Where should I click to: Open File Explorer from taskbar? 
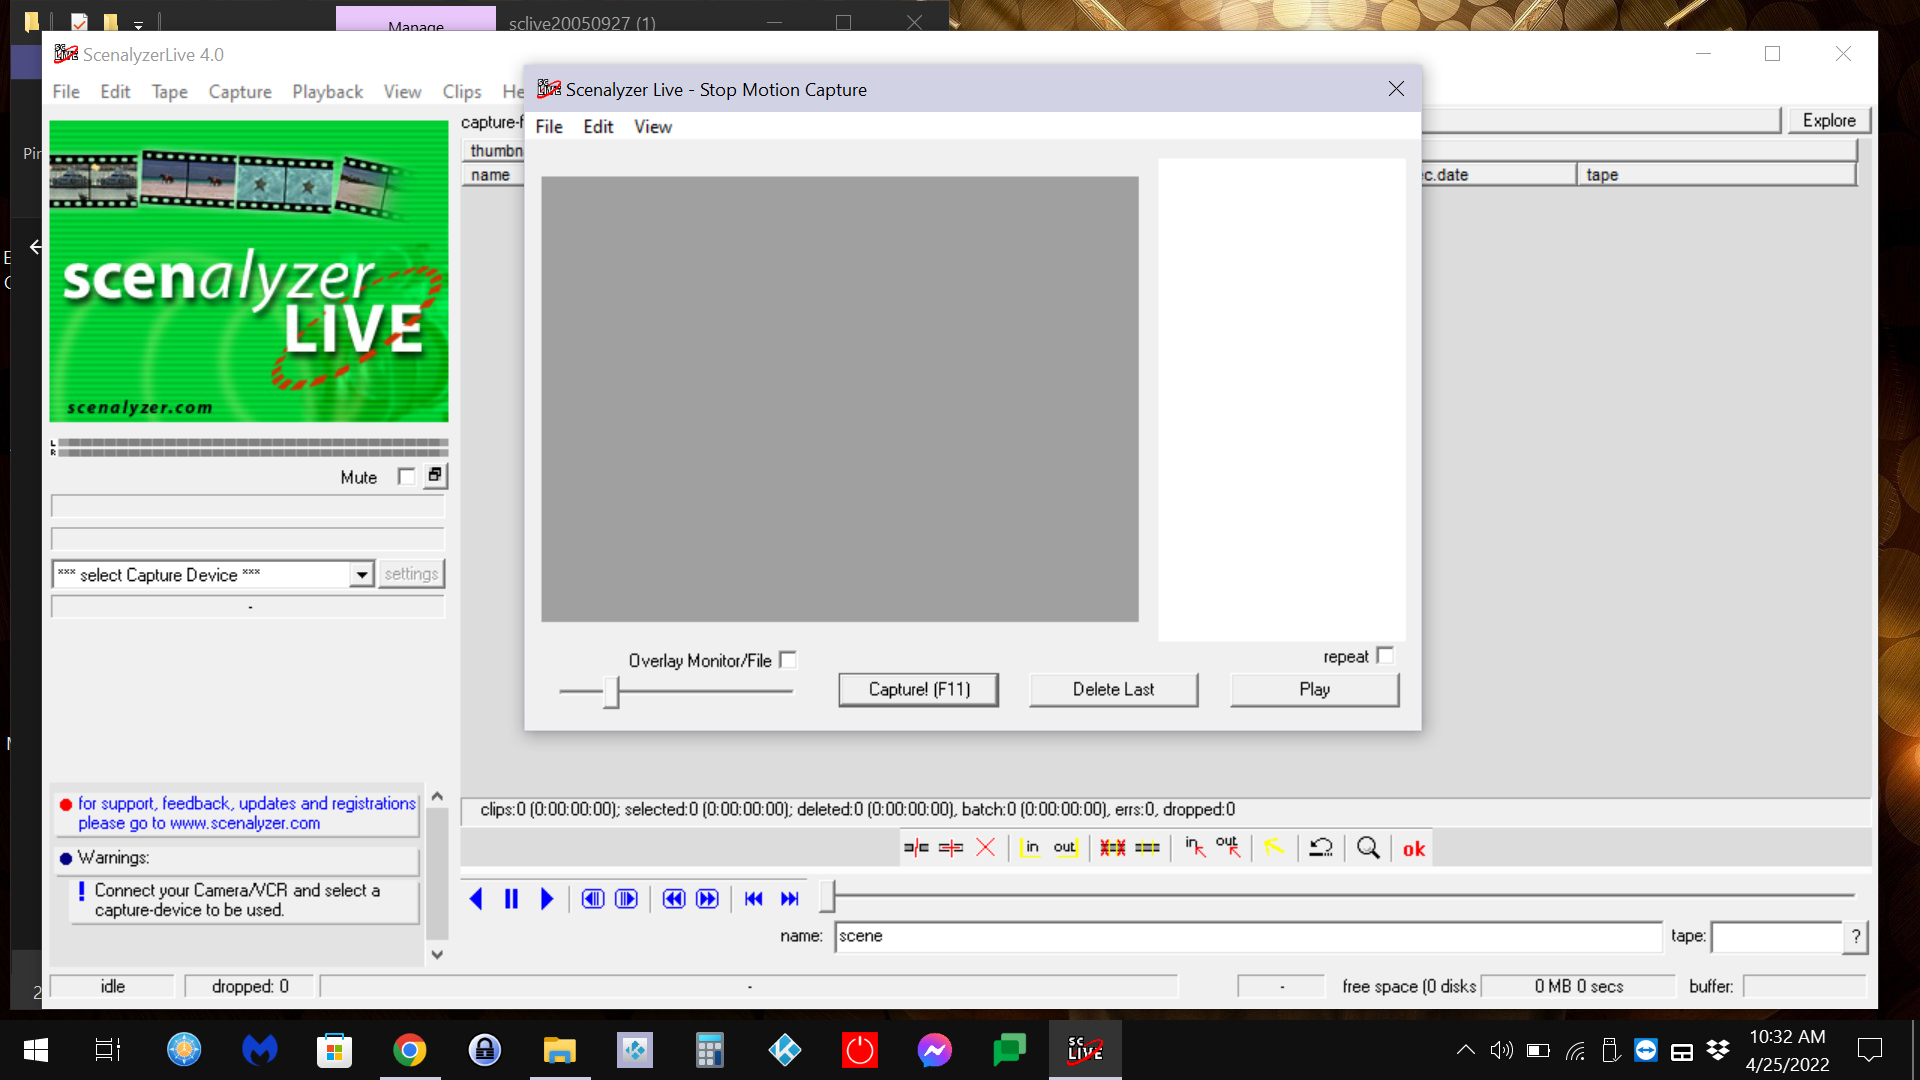point(560,1050)
